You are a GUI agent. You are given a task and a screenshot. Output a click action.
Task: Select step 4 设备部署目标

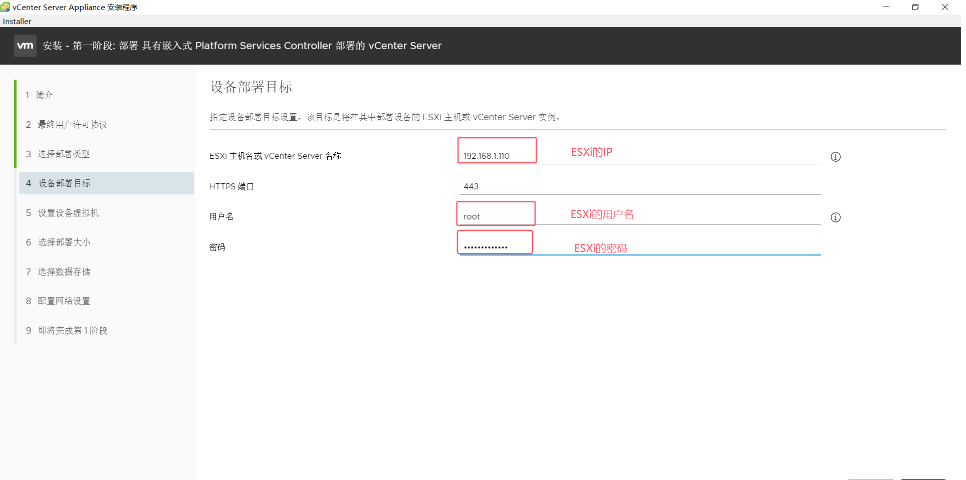click(x=106, y=184)
